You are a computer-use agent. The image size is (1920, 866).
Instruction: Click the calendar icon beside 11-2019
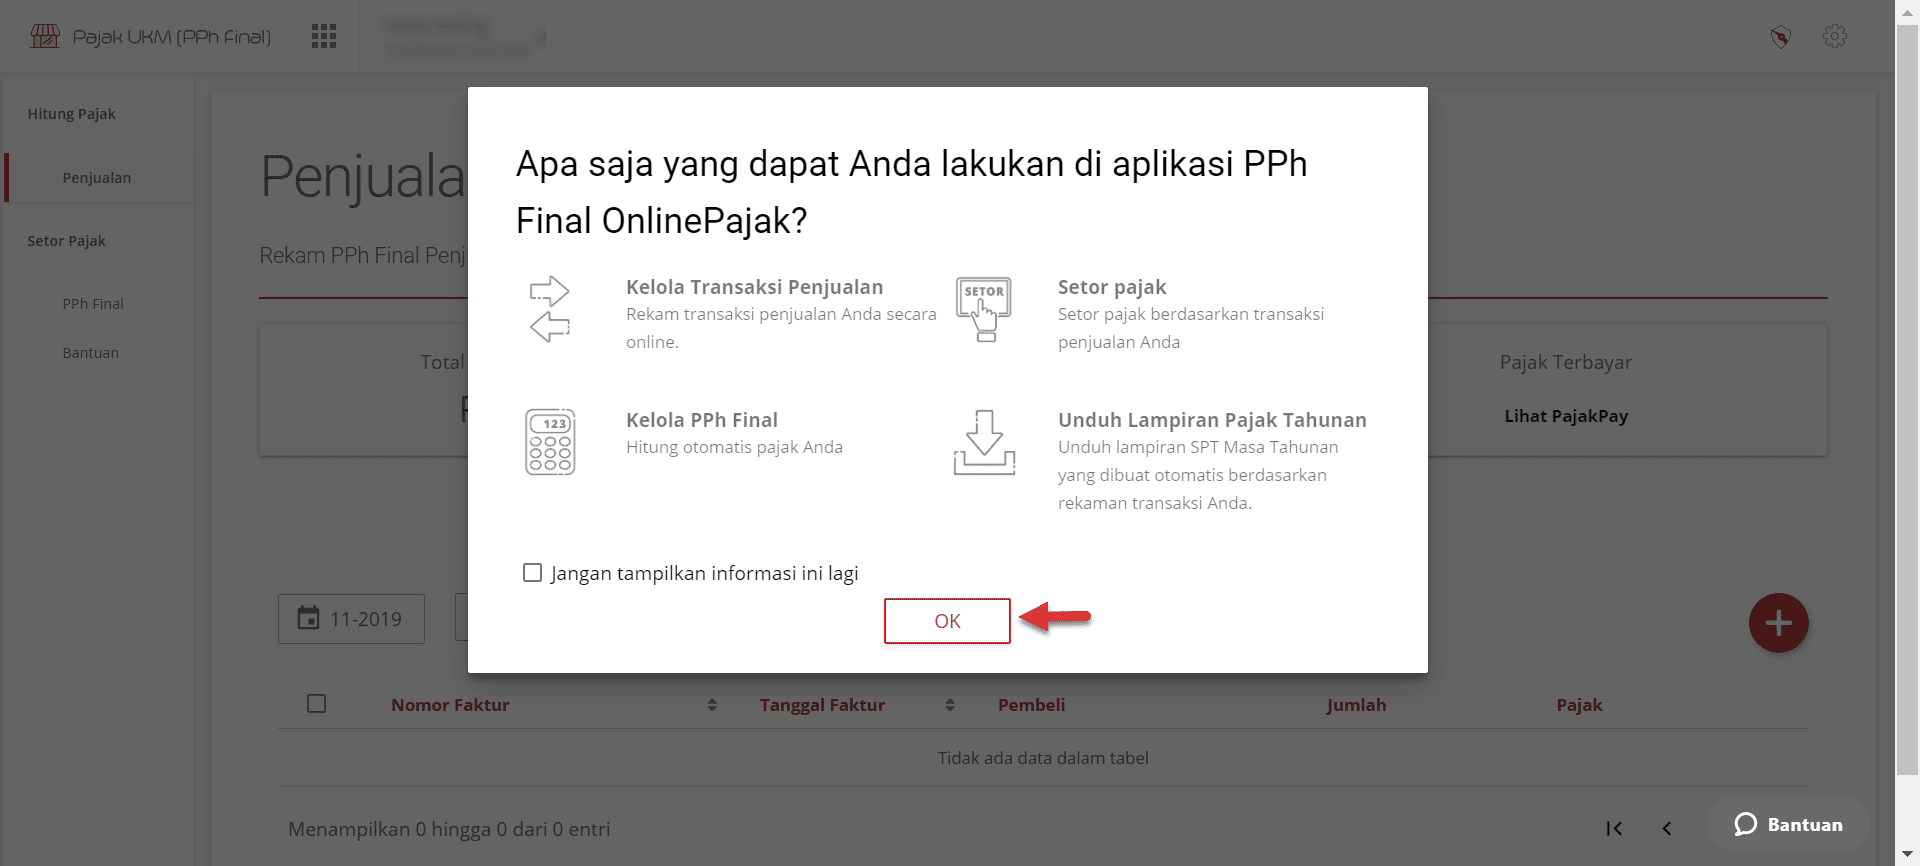click(x=309, y=618)
